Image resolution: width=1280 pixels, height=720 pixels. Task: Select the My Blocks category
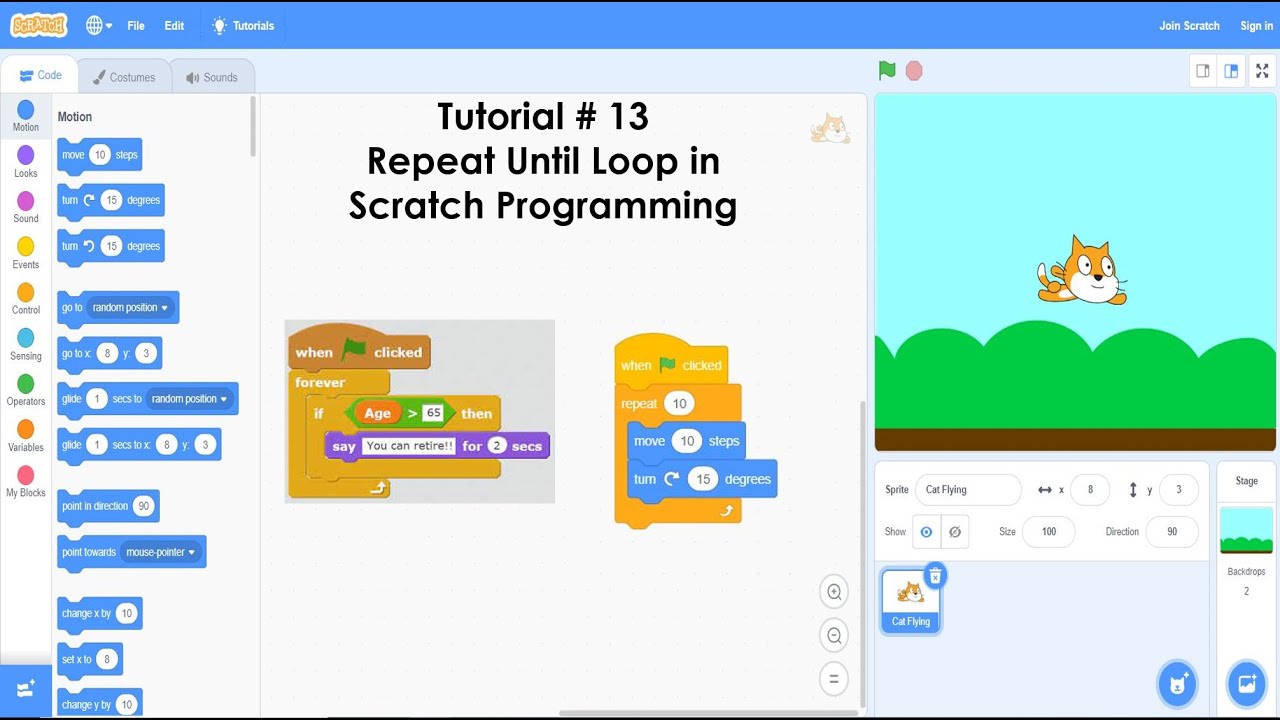(26, 481)
